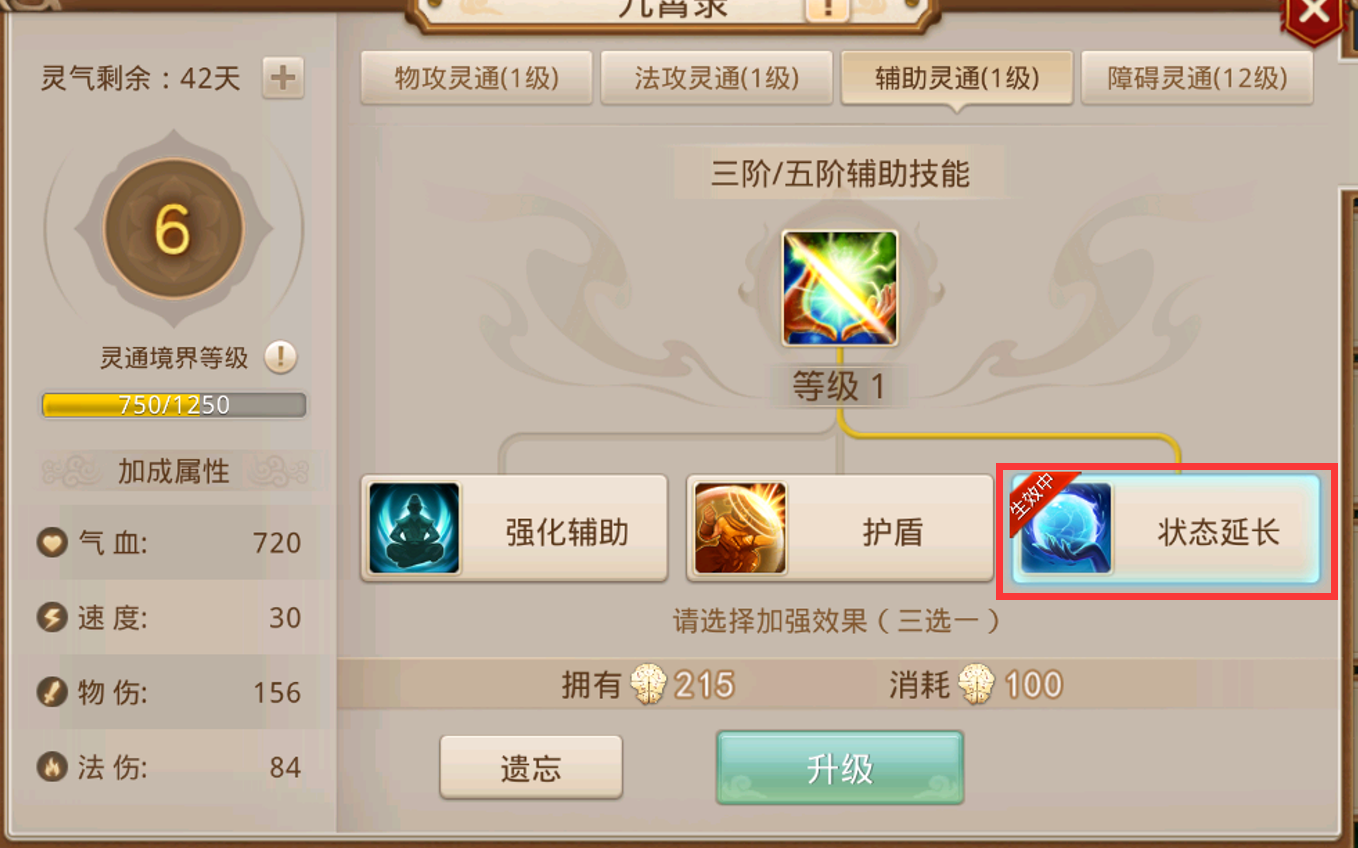Tap the info icon next to 灵通境界等级
The width and height of the screenshot is (1358, 848).
point(281,356)
